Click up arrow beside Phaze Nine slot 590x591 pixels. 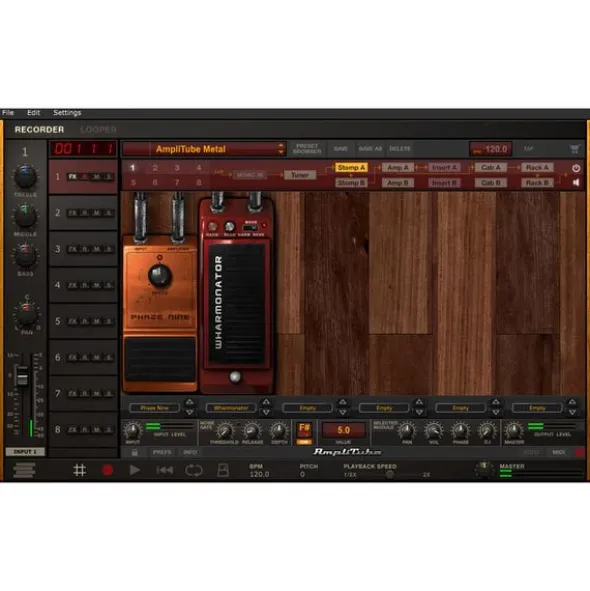pos(189,403)
